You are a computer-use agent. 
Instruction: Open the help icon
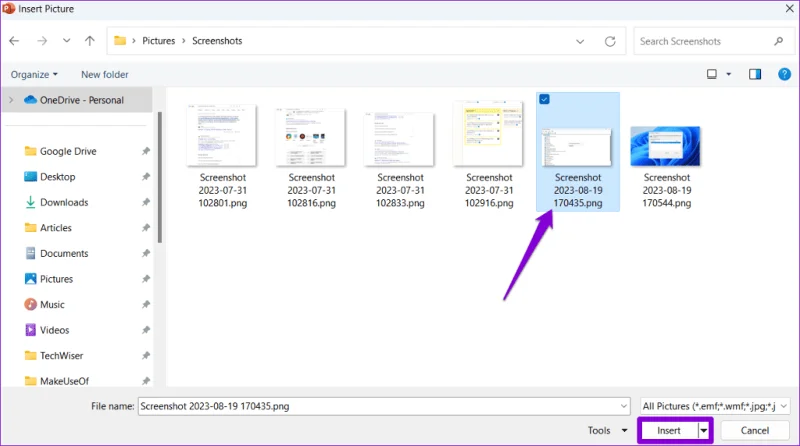[x=785, y=75]
